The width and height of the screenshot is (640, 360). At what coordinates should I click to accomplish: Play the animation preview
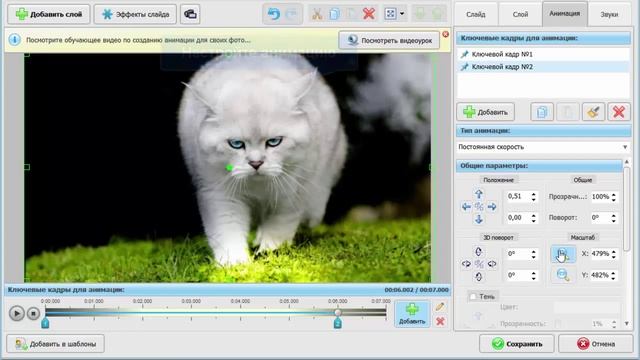pyautogui.click(x=17, y=313)
